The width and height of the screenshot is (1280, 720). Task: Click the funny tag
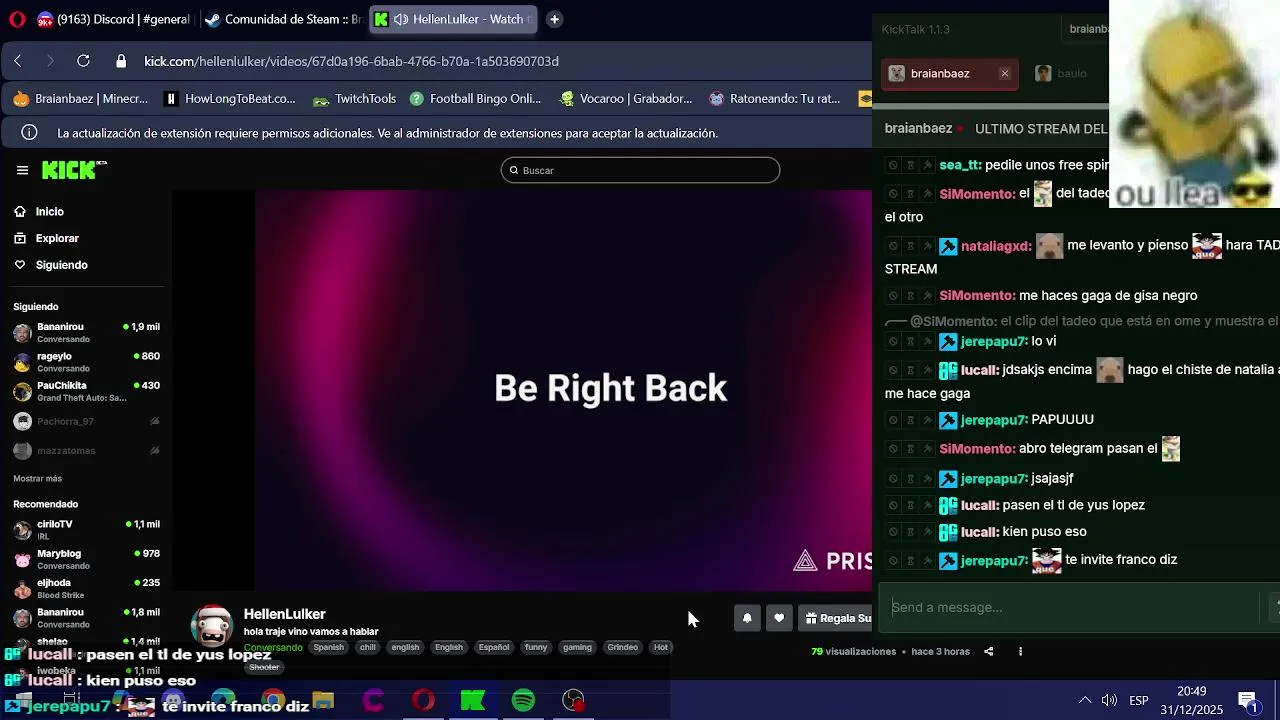(536, 647)
